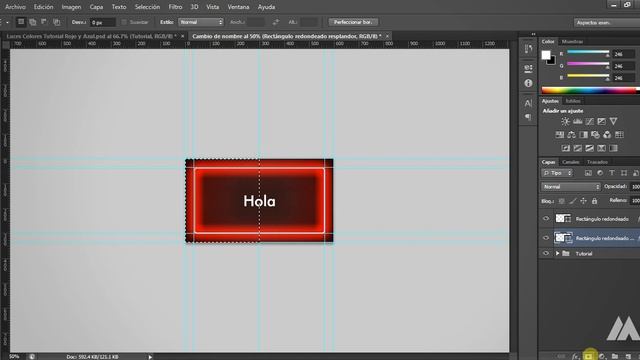This screenshot has width=640, height=360.
Task: Pick a color from the spectrum ramp
Action: click(590, 91)
